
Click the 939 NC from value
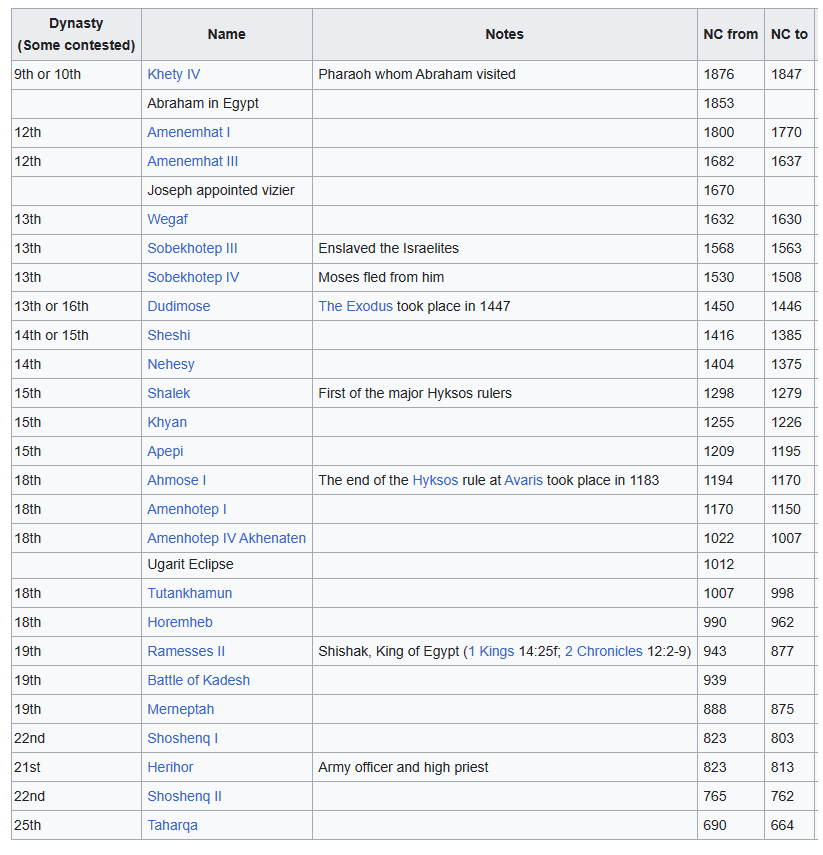[x=715, y=680]
